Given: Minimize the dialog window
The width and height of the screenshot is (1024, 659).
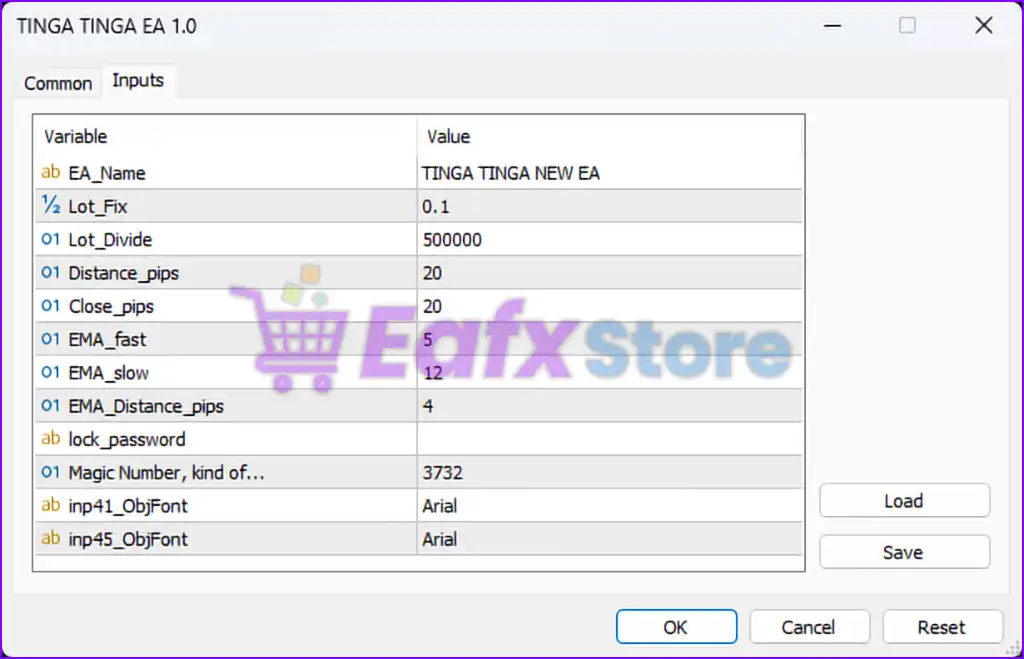Looking at the screenshot, I should click(832, 25).
